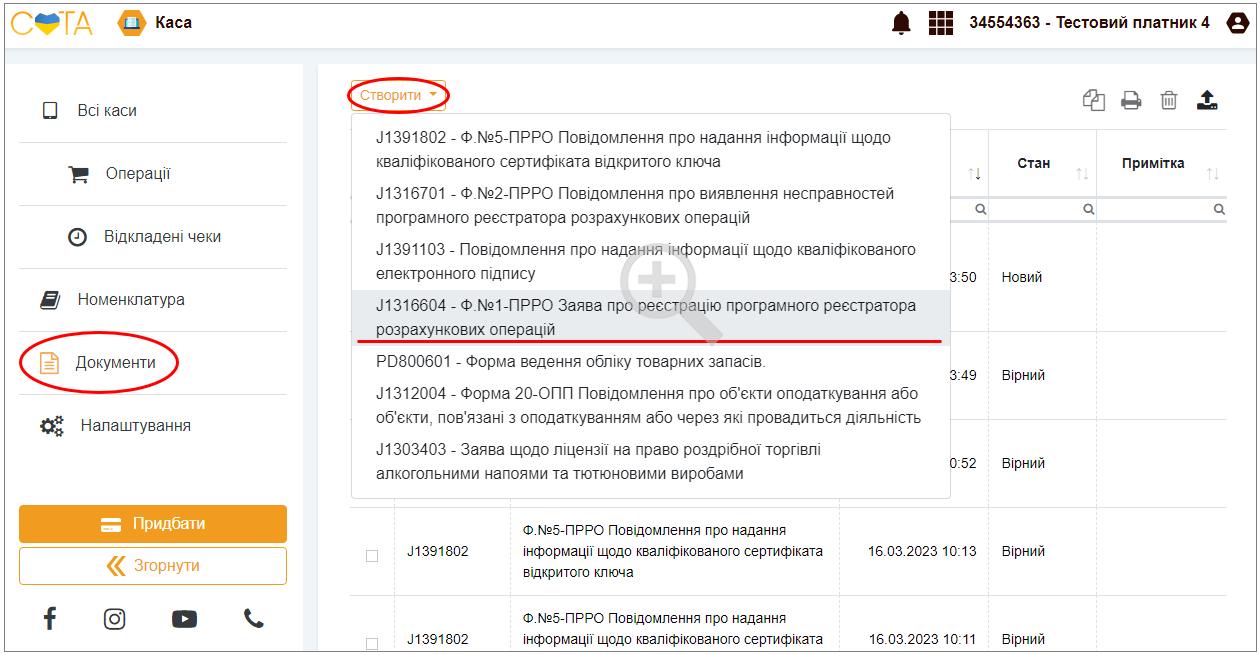
Task: Open the Facebook social link icon
Action: click(x=50, y=618)
